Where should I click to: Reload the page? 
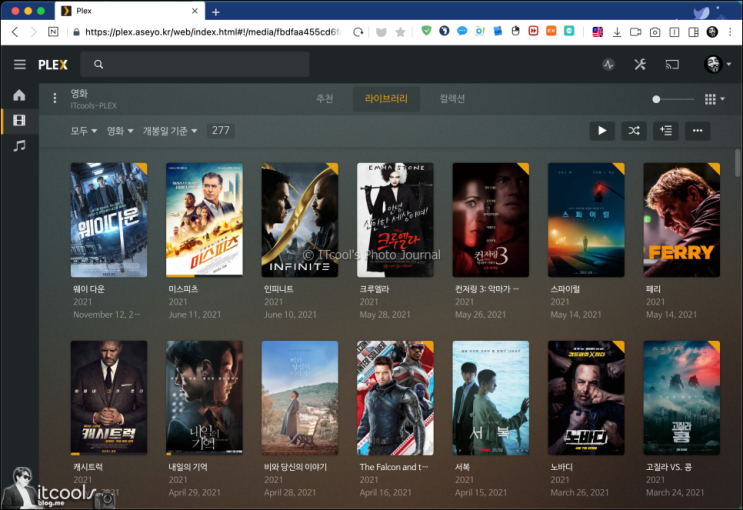[358, 32]
